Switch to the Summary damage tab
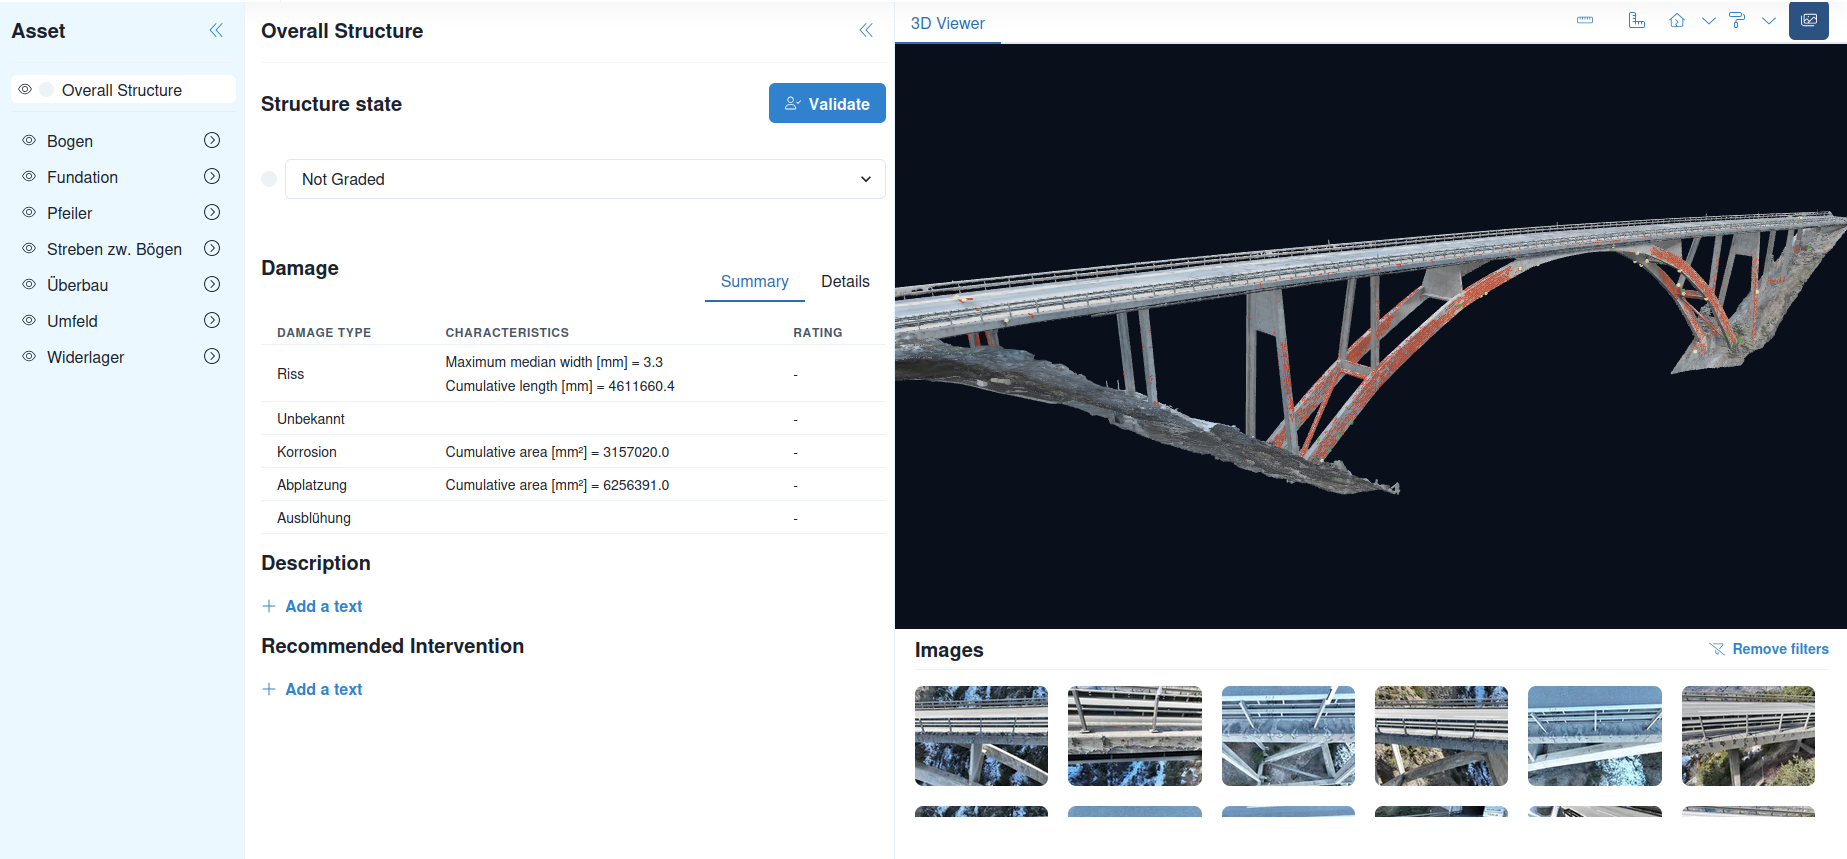1847x859 pixels. pyautogui.click(x=755, y=282)
